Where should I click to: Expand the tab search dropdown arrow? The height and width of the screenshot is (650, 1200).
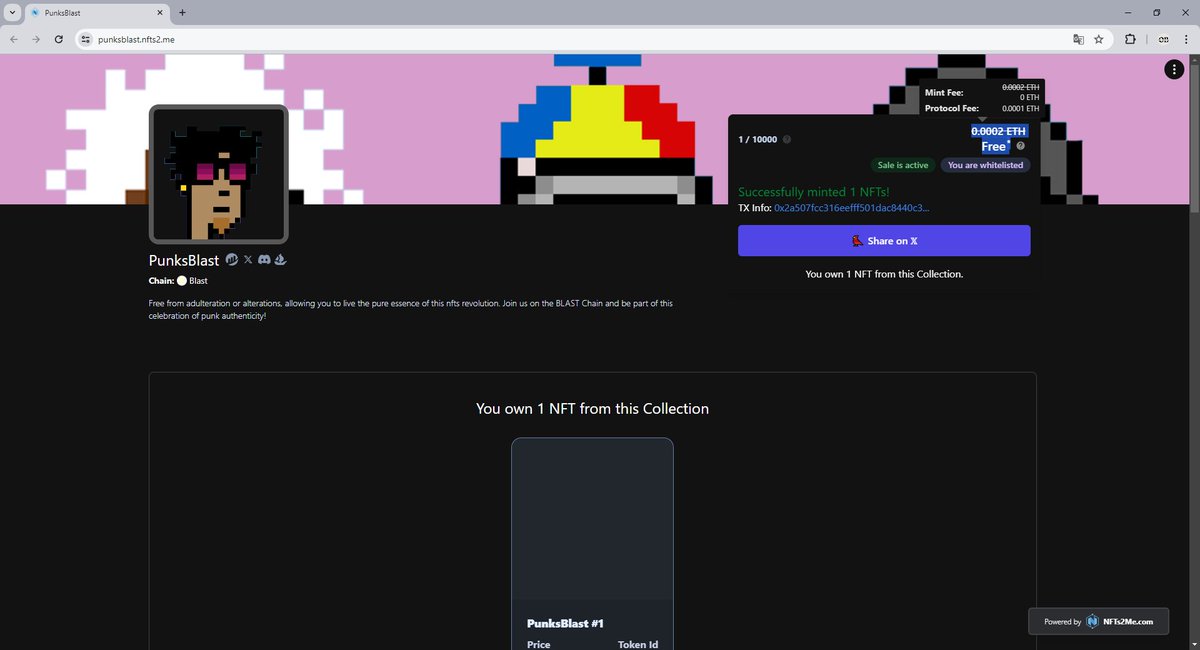click(x=10, y=12)
